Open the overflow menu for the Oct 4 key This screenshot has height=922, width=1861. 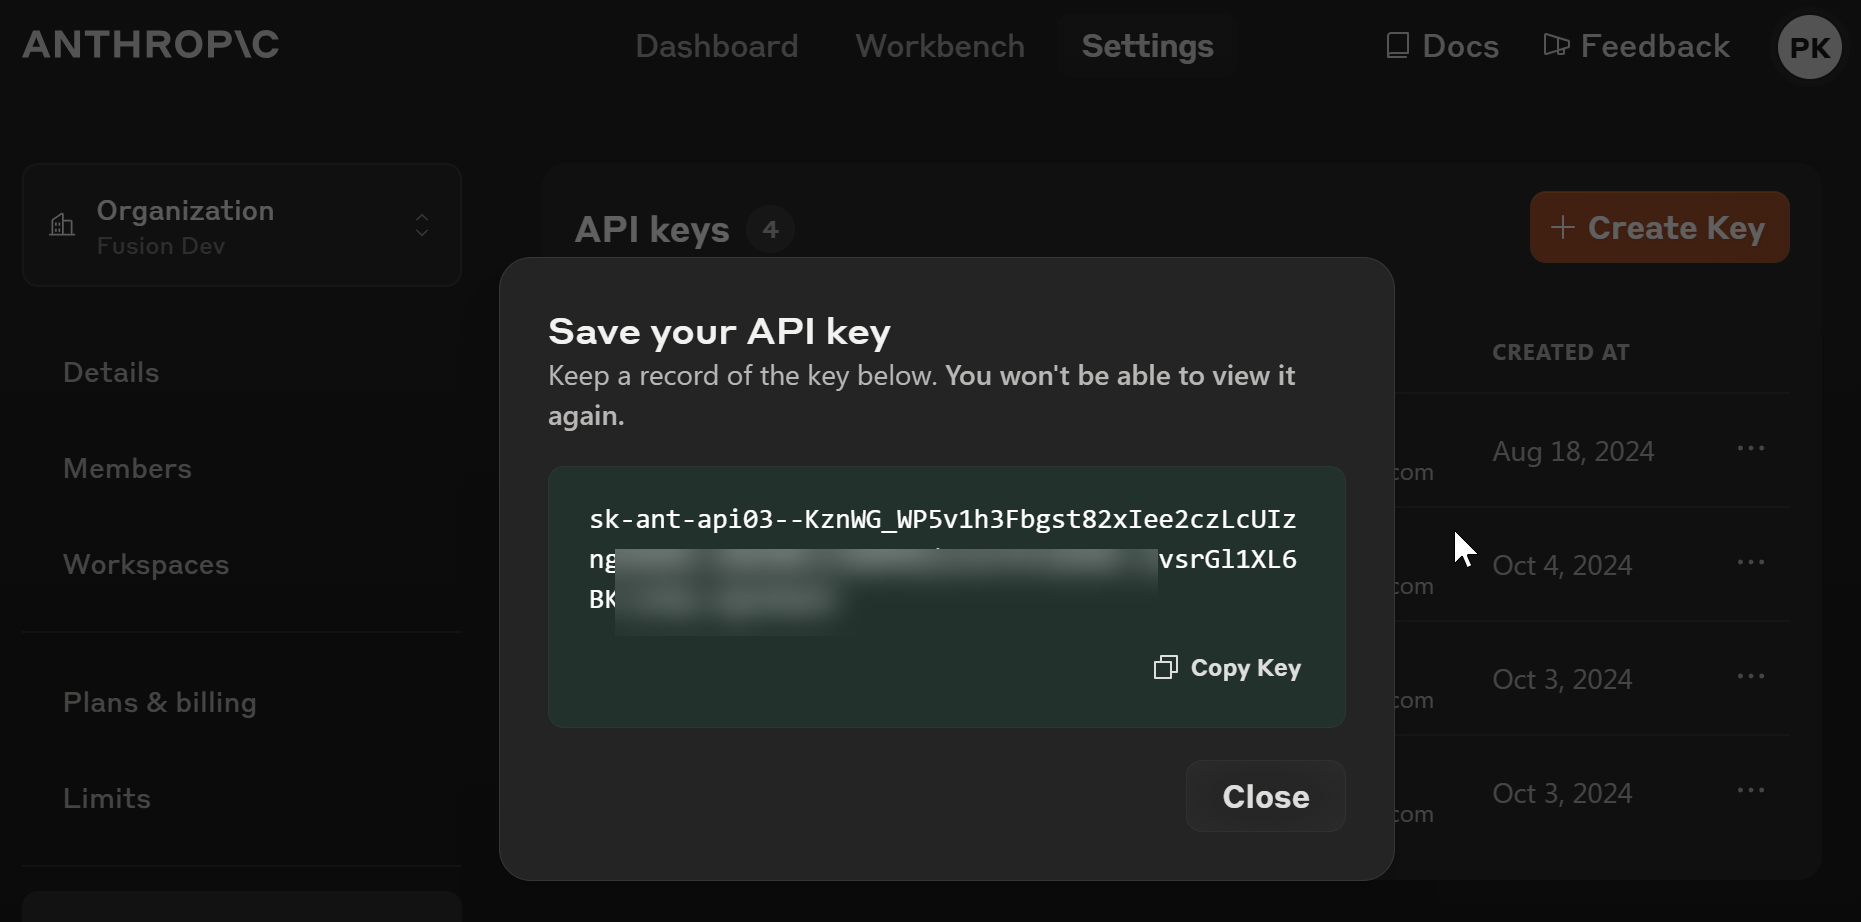tap(1751, 562)
